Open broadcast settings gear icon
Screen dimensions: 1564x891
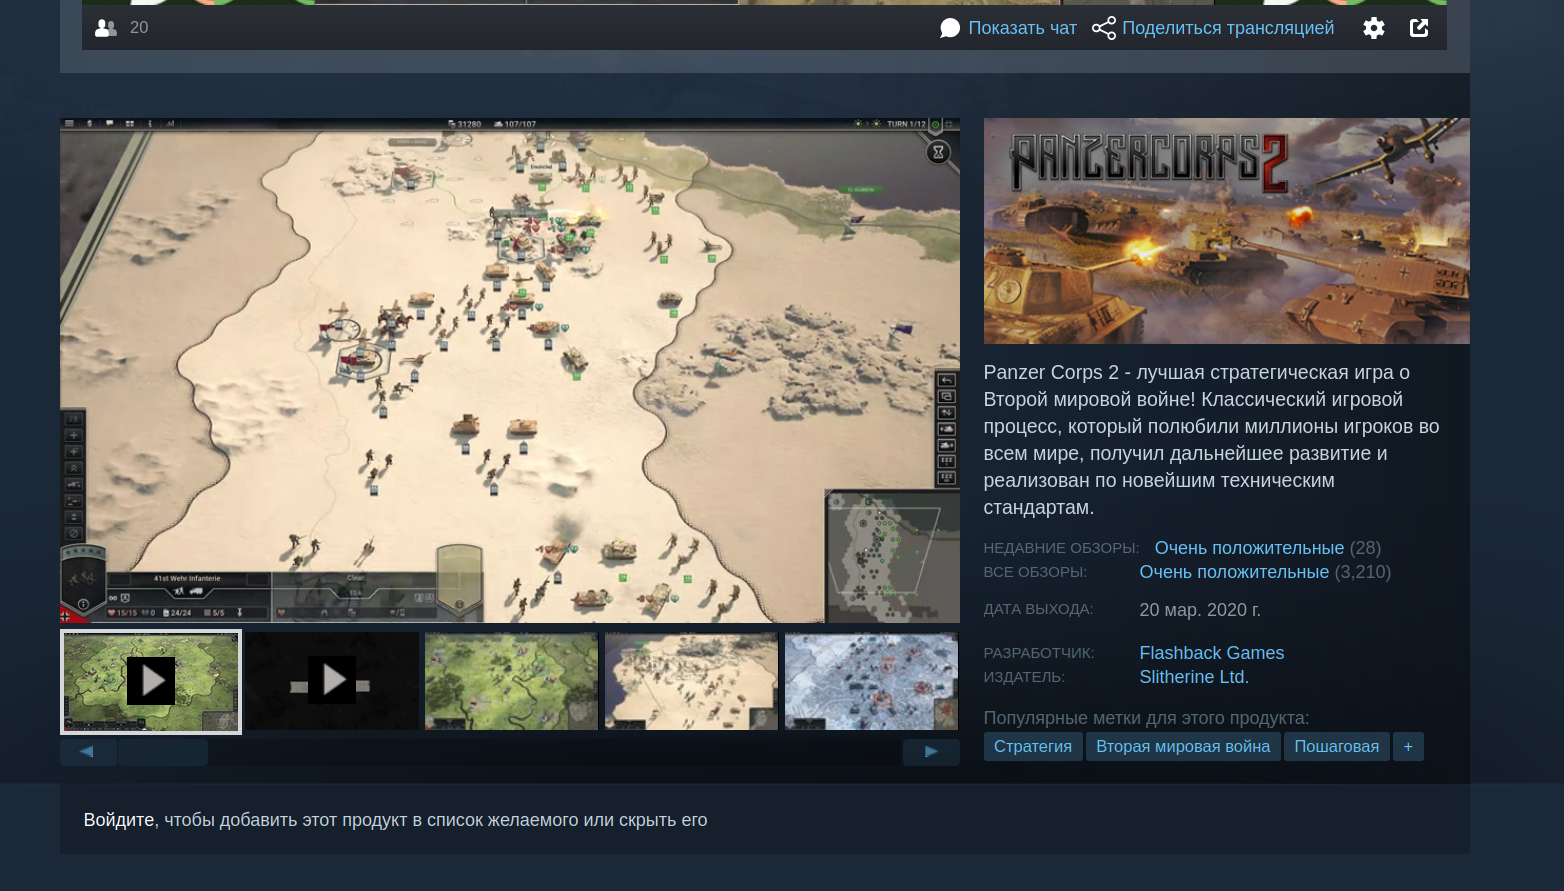click(1374, 28)
